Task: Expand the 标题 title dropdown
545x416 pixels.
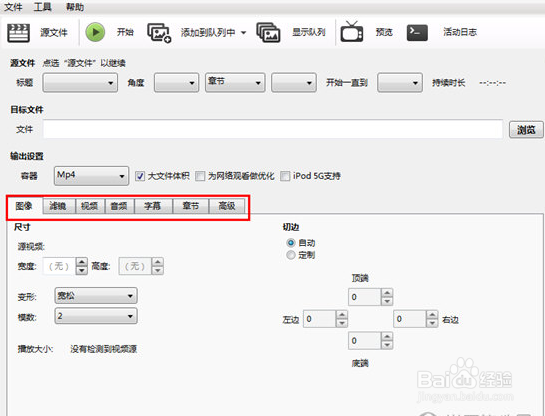Action: click(x=80, y=82)
